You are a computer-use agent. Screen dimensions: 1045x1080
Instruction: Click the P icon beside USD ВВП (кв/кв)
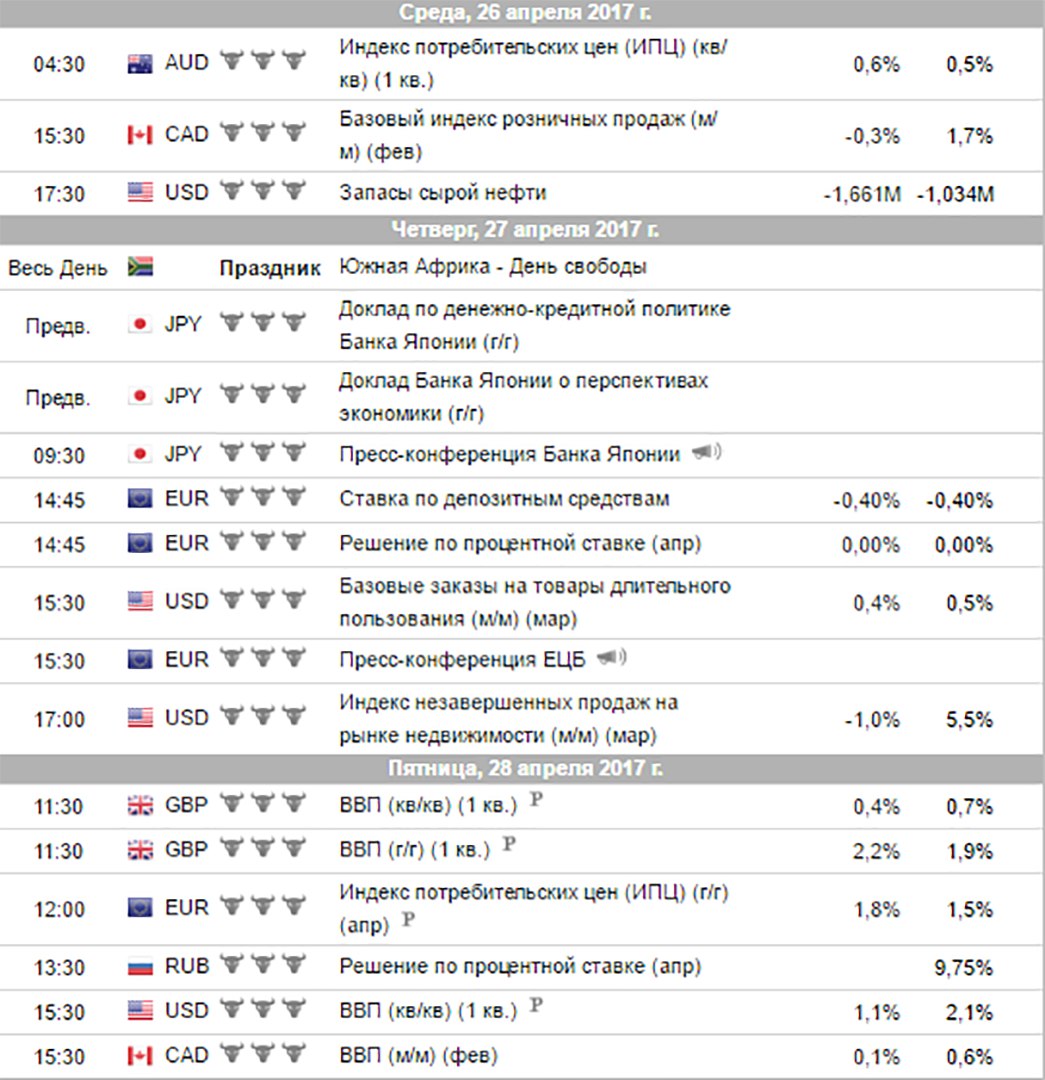pyautogui.click(x=536, y=1006)
